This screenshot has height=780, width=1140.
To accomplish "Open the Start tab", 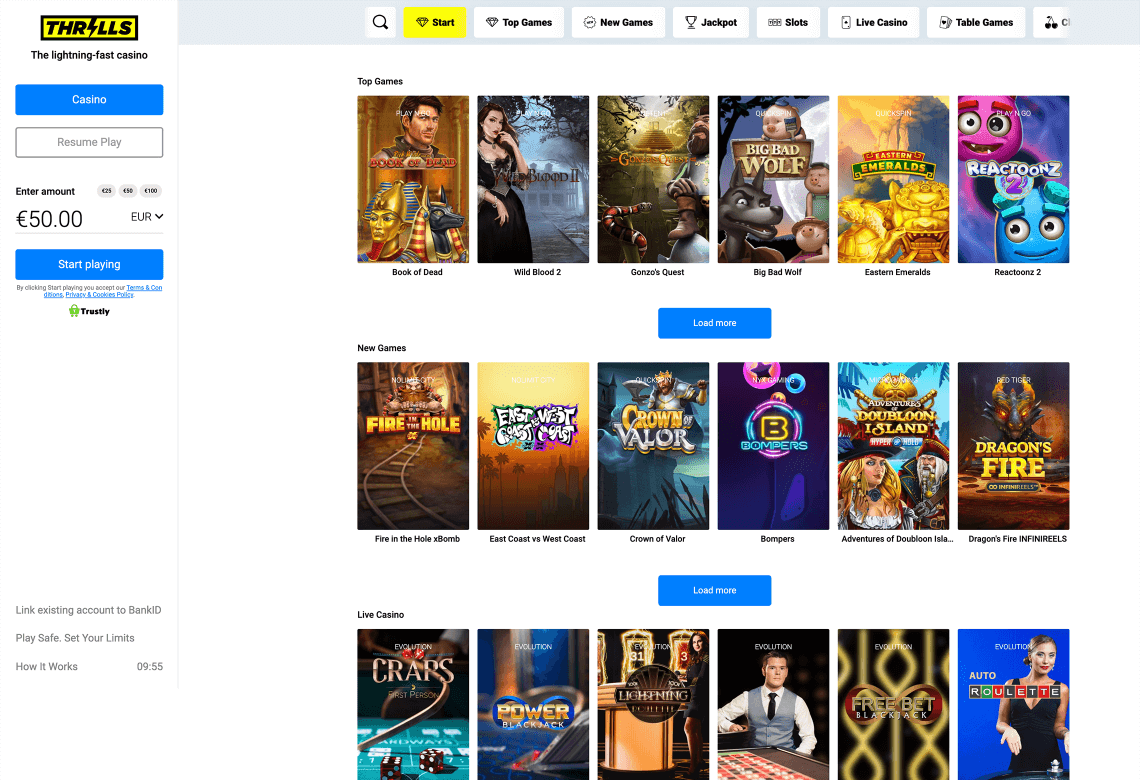I will (x=435, y=23).
